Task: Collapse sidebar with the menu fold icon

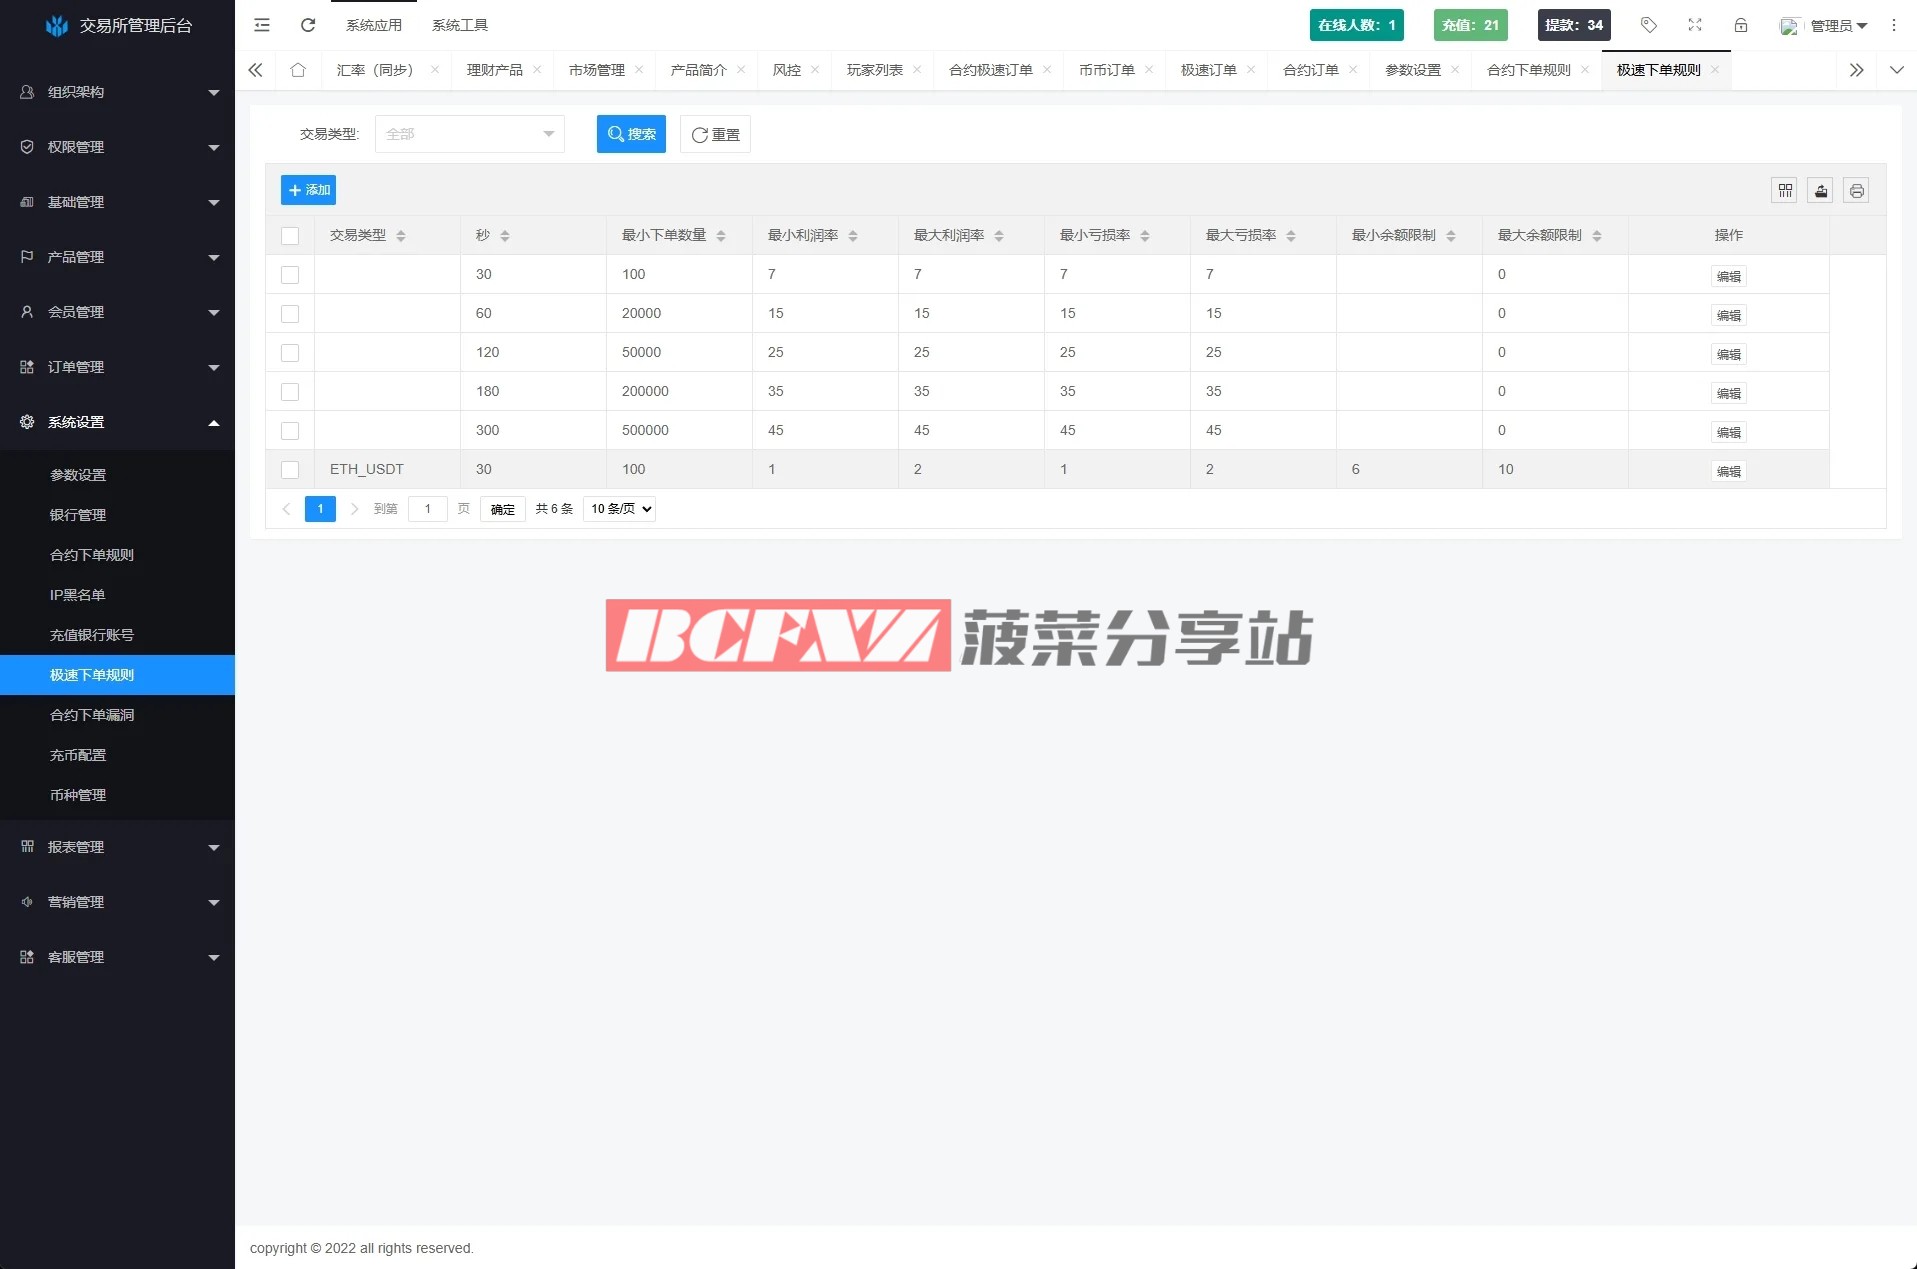Action: pyautogui.click(x=262, y=25)
